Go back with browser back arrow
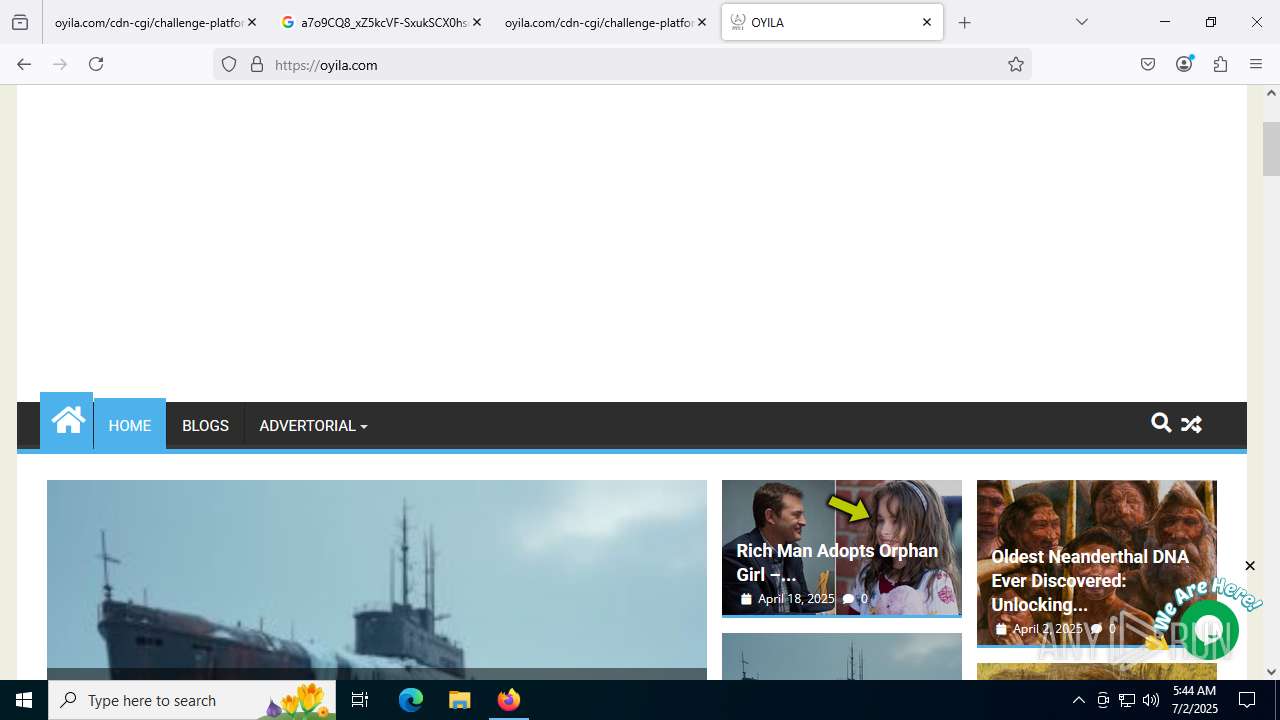This screenshot has width=1280, height=720. click(x=24, y=64)
